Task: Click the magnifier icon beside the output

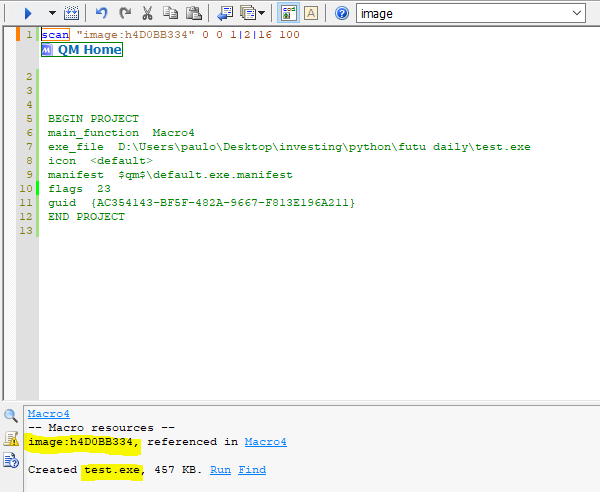Action: 11,415
